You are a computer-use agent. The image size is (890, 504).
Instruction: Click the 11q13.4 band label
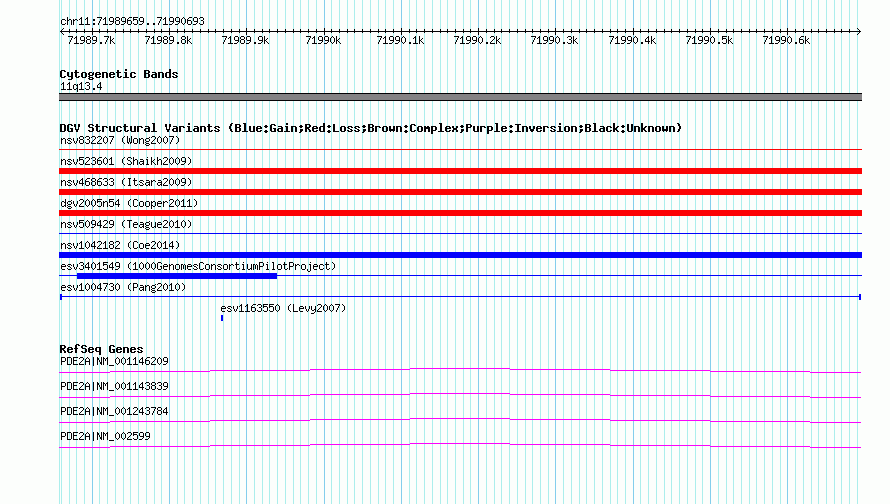point(81,87)
